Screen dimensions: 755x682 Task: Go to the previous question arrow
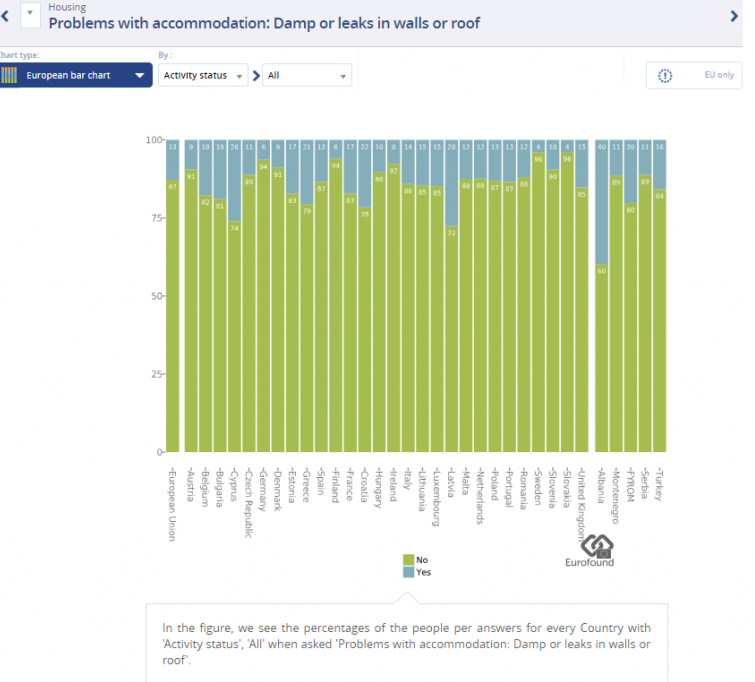pos(5,15)
